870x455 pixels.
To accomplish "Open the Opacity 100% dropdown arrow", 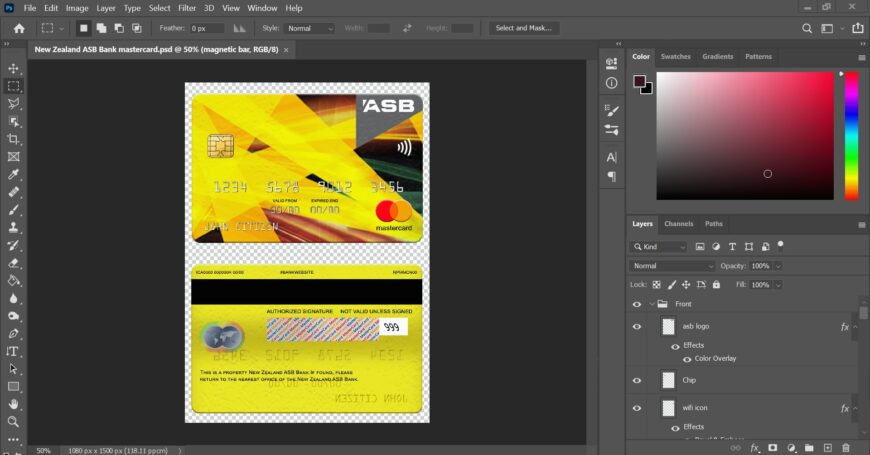I will click(778, 266).
